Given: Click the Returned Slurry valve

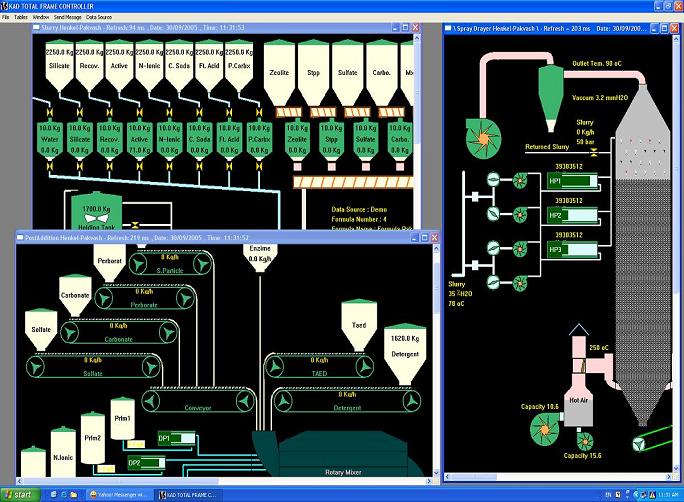Looking at the screenshot, I should [x=593, y=152].
